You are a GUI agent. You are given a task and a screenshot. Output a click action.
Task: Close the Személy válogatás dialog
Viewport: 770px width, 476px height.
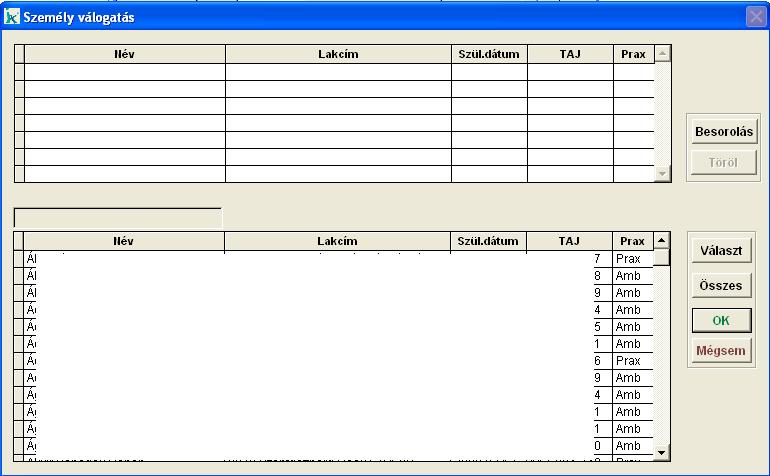(x=755, y=17)
